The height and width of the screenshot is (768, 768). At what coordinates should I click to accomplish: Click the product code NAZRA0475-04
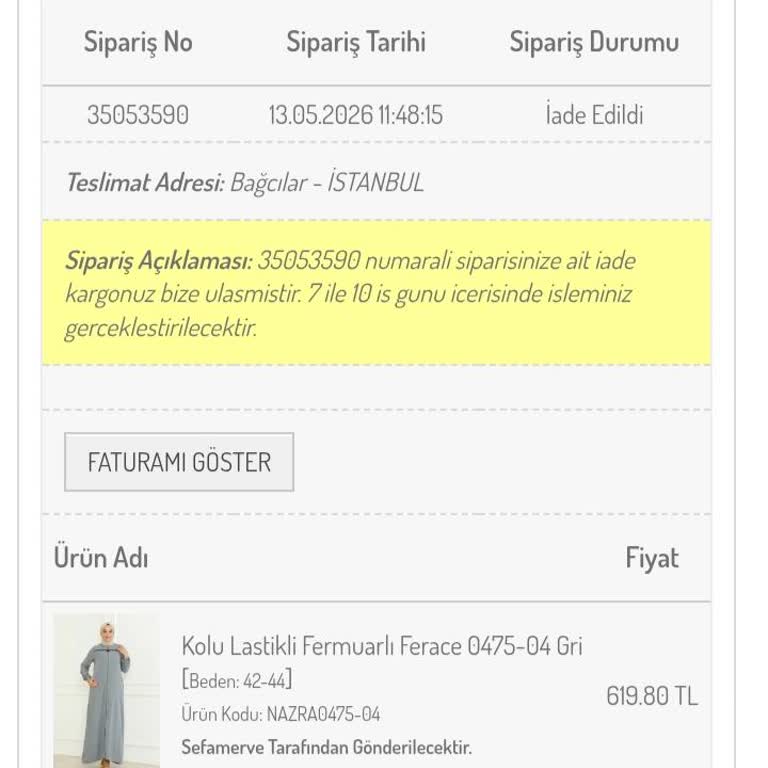coord(323,714)
